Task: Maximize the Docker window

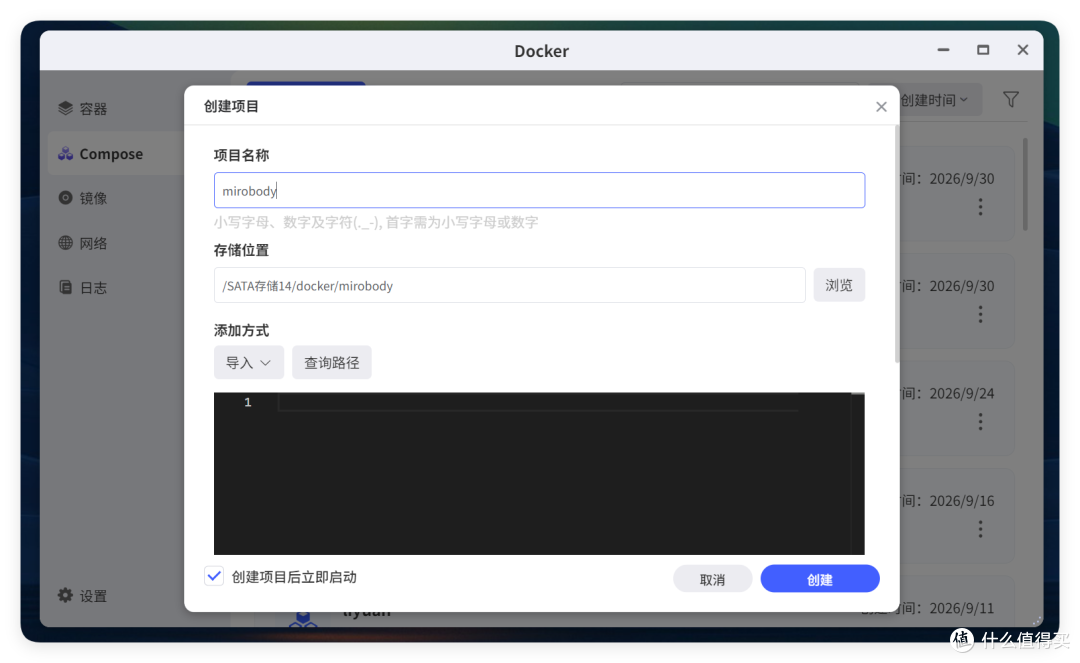Action: 983,50
